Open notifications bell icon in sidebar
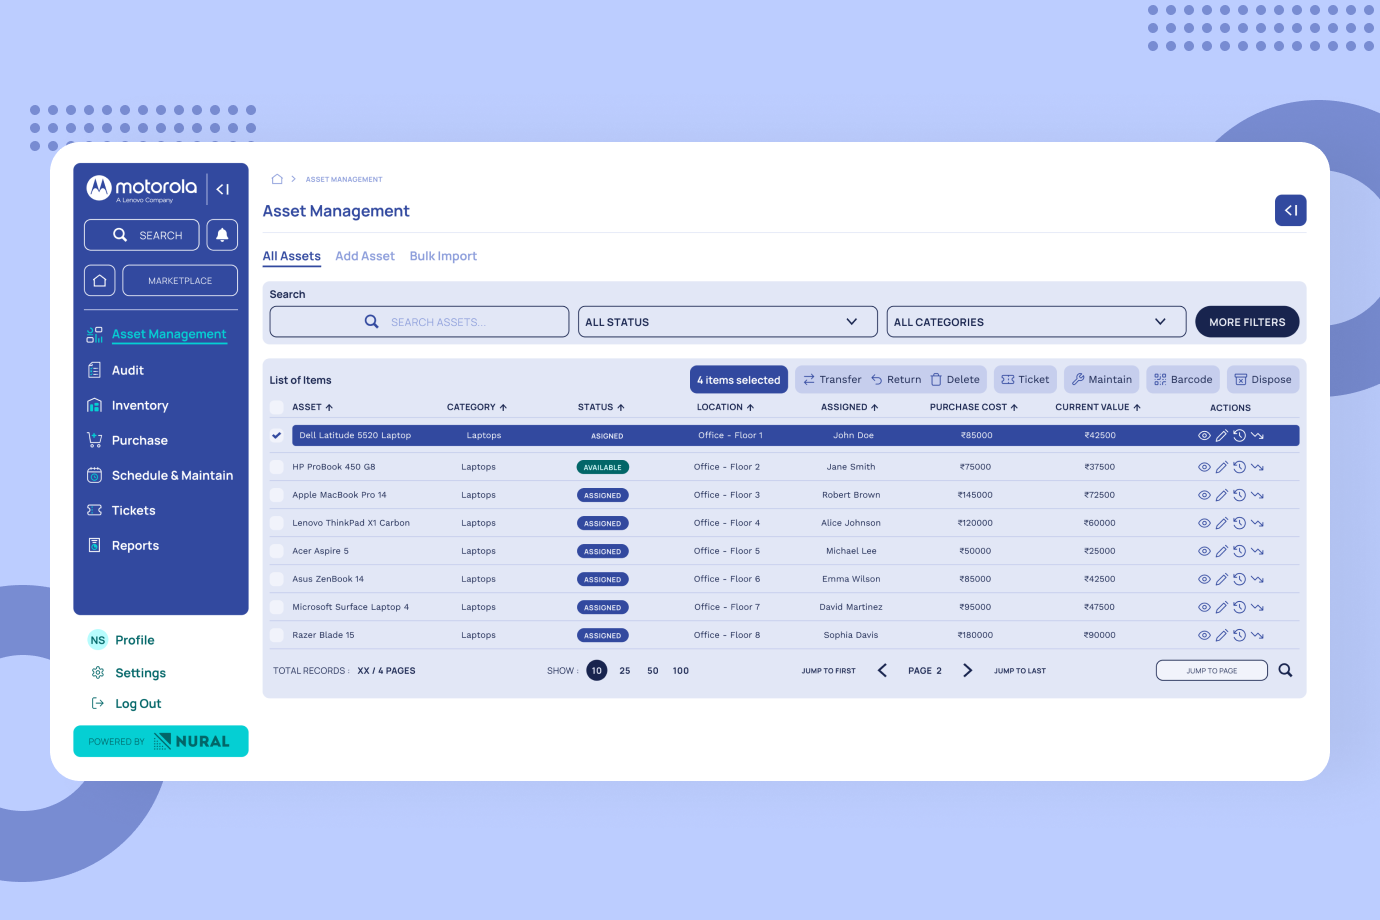 click(222, 235)
